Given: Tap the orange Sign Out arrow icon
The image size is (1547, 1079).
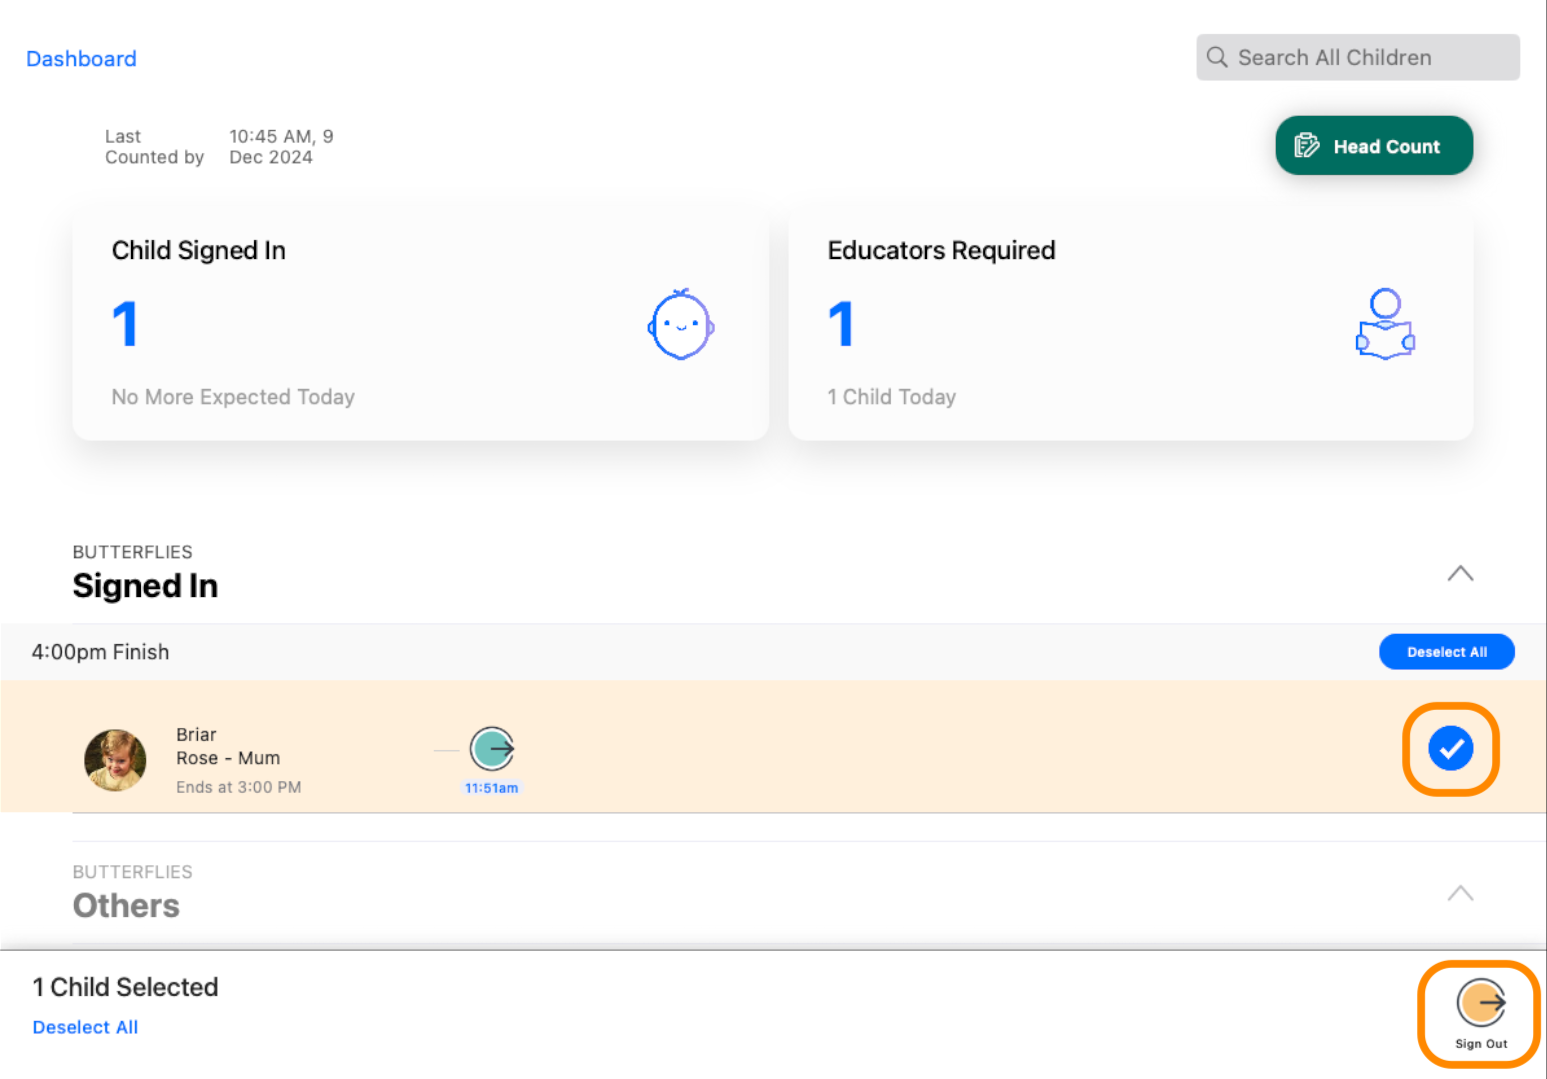Looking at the screenshot, I should click(x=1480, y=1003).
